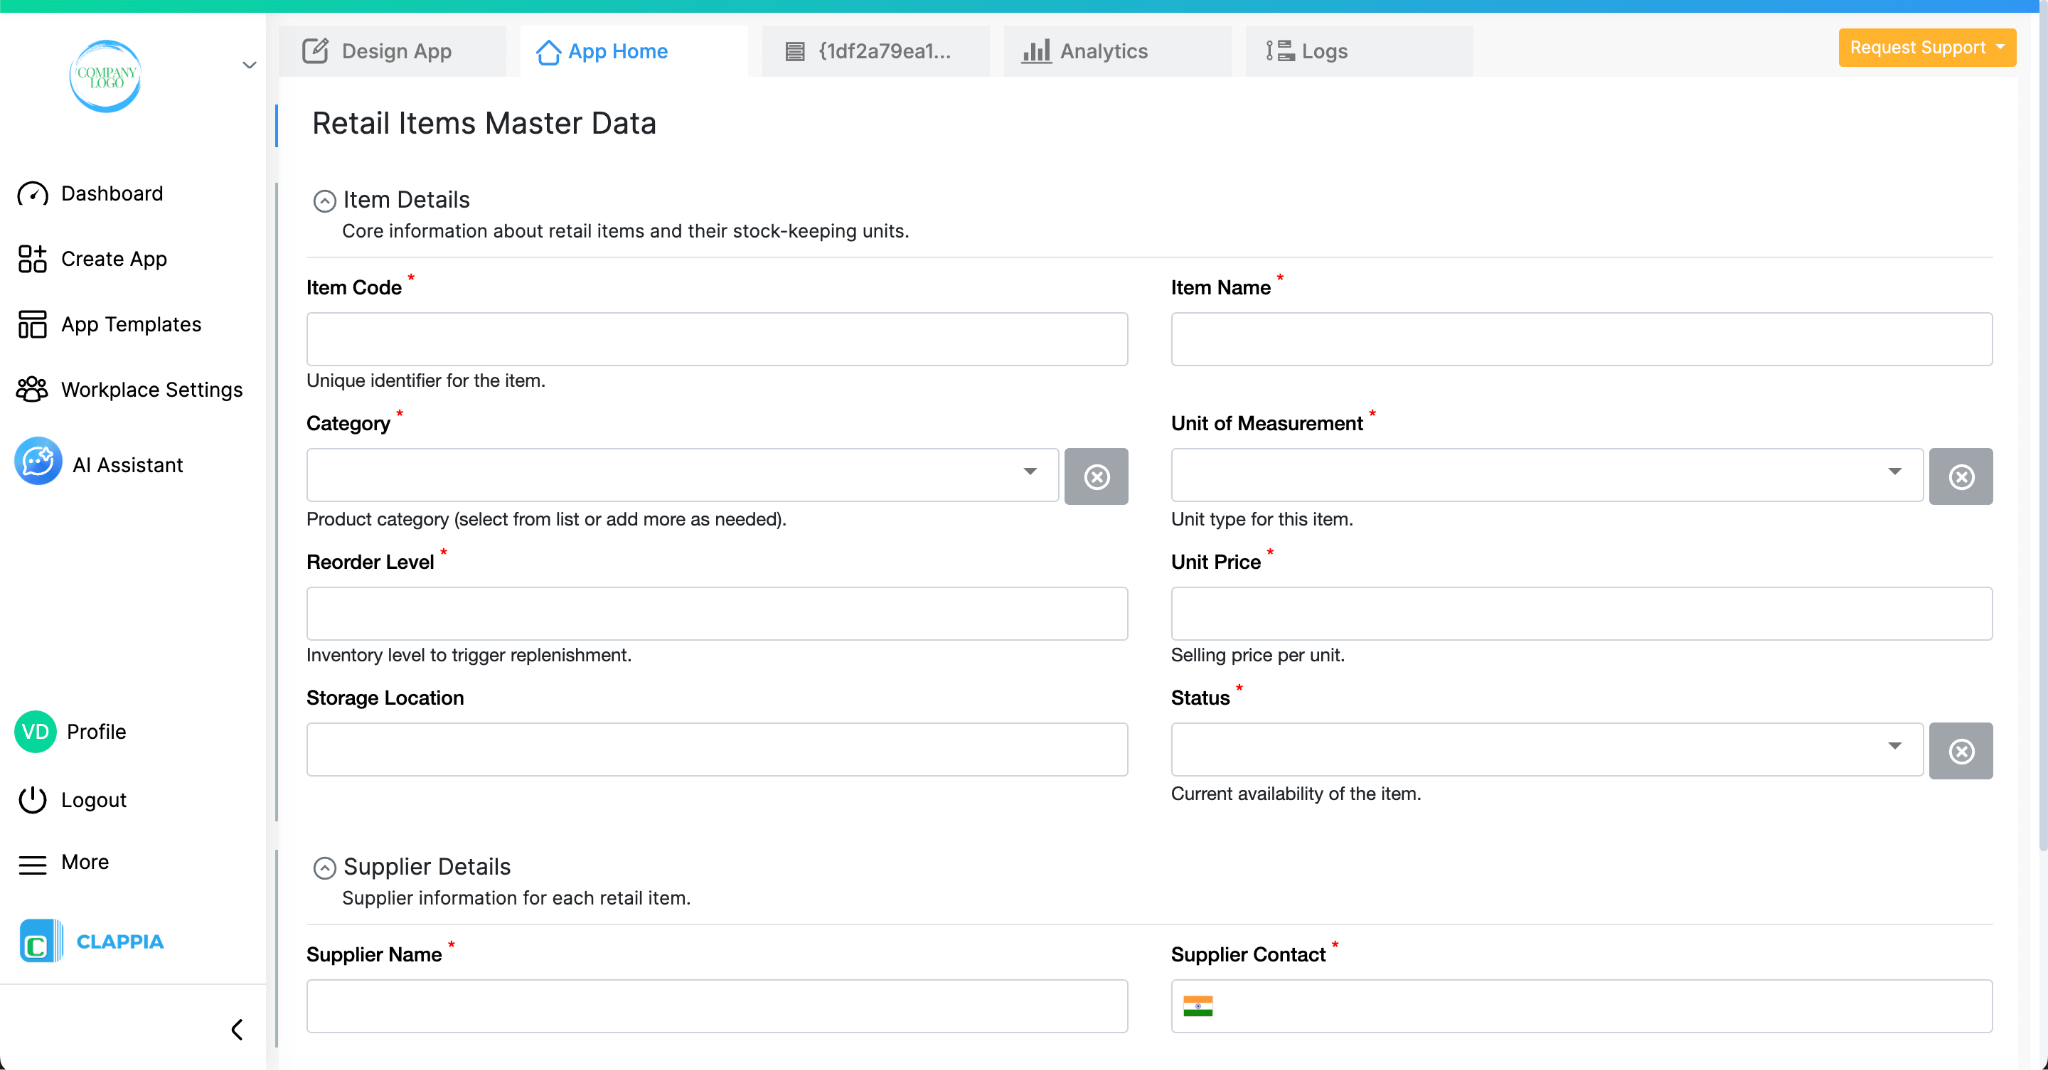The image size is (2048, 1070).
Task: Select the Create App icon
Action: pos(33,258)
